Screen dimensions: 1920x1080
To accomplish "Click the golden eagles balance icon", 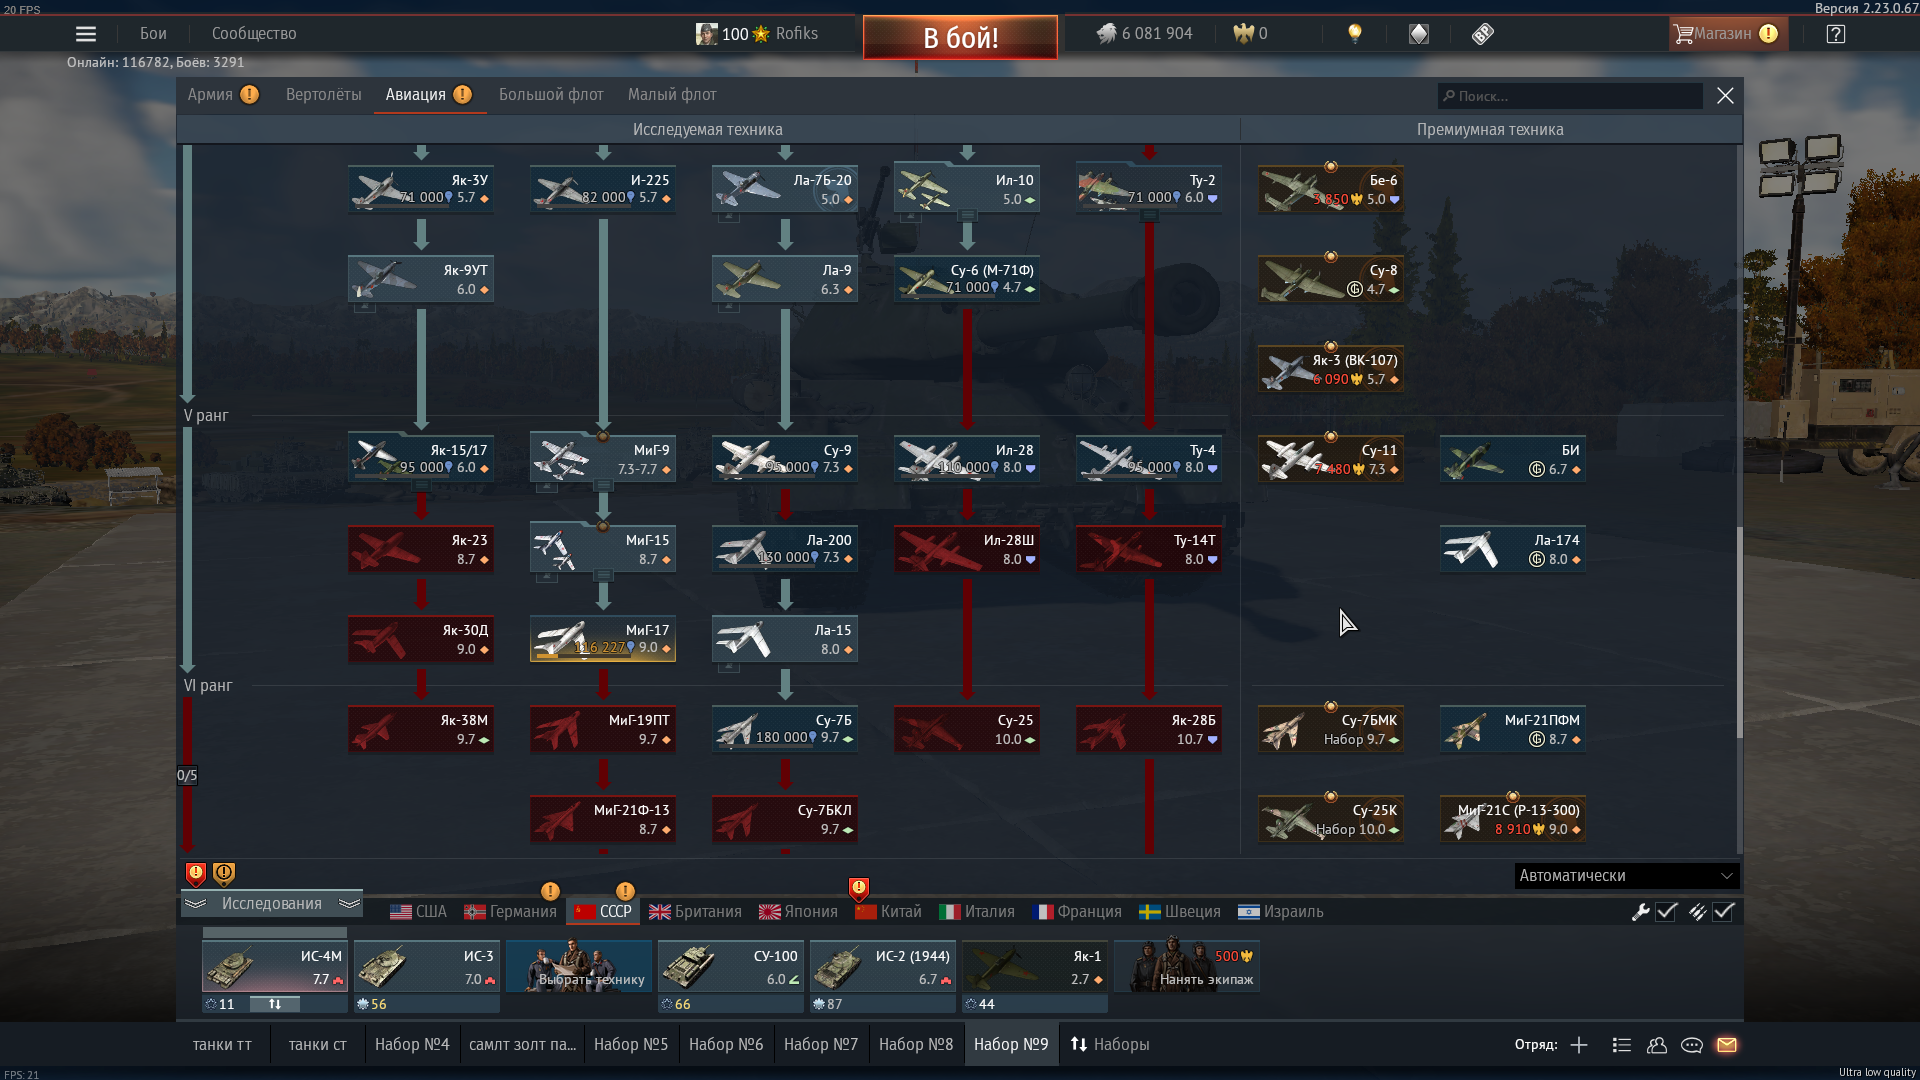I will point(1243,34).
